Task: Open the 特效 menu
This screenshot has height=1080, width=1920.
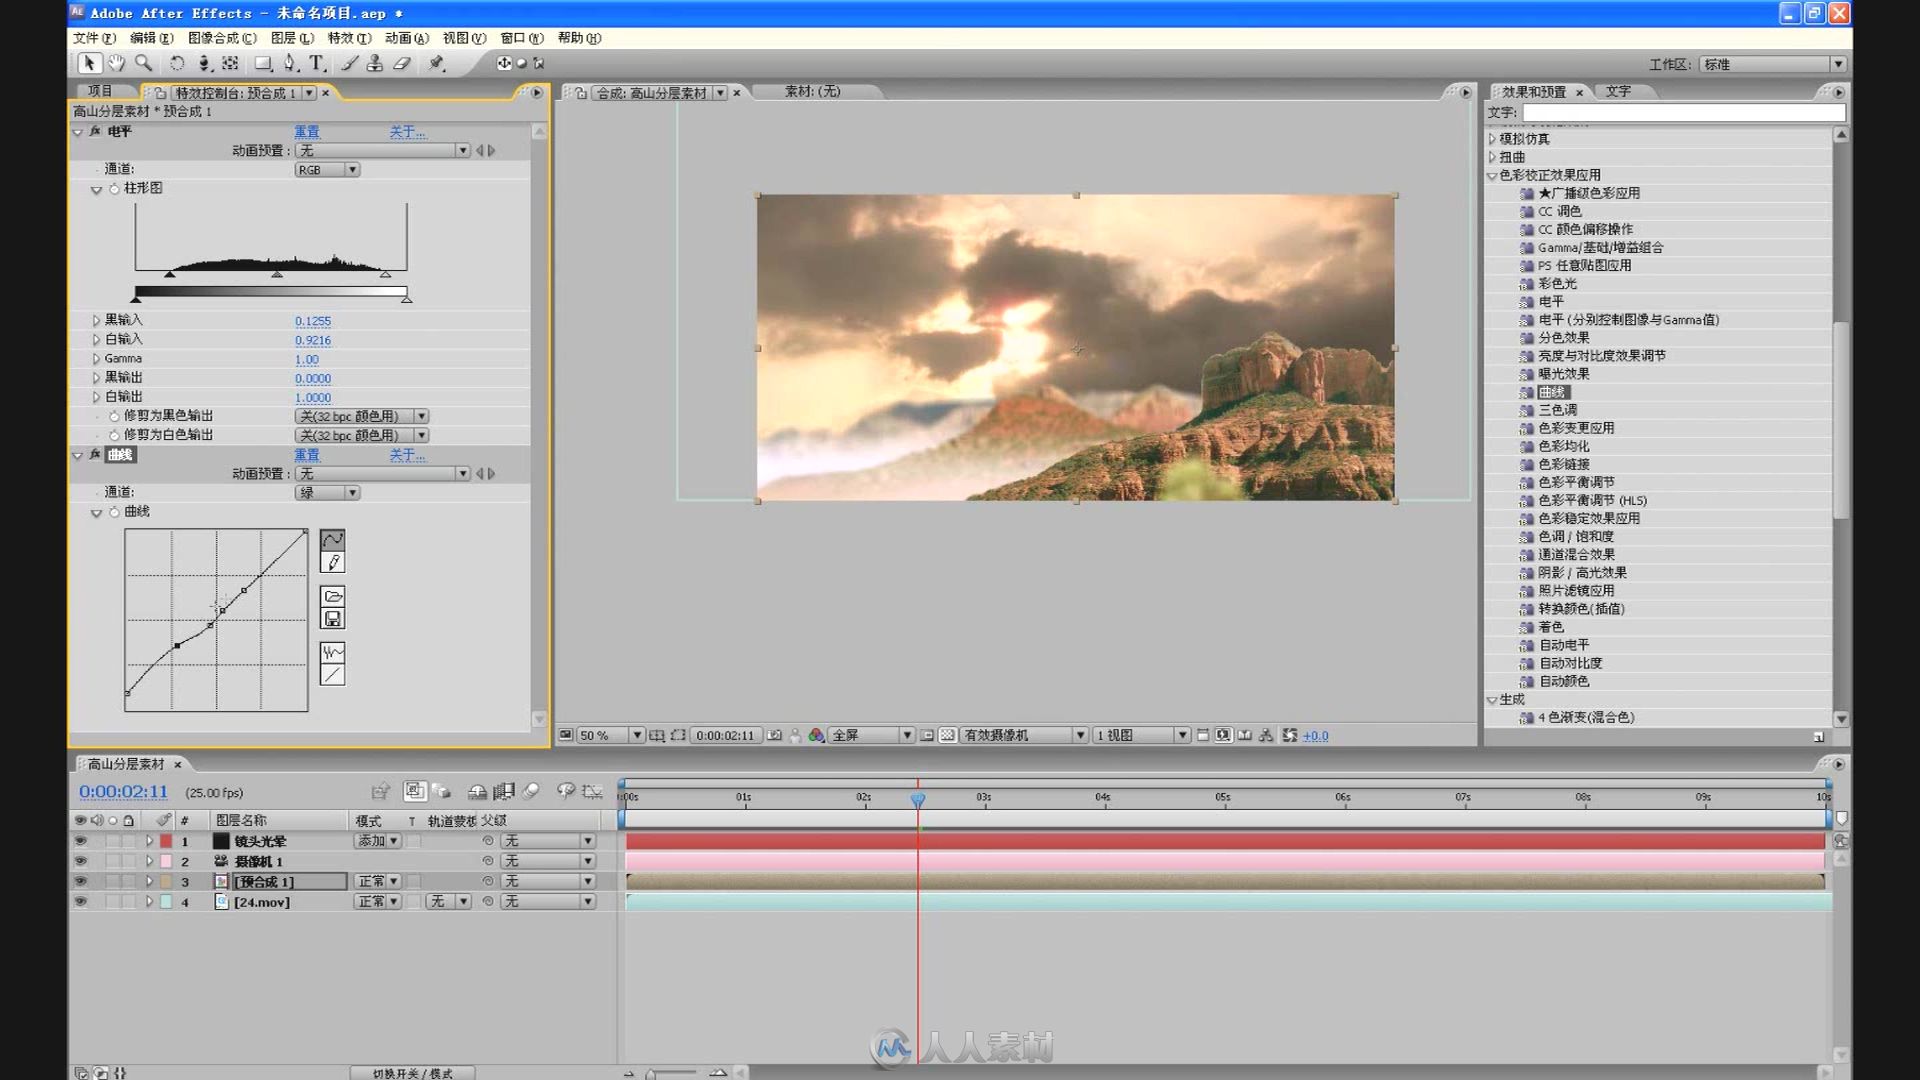Action: click(x=349, y=38)
